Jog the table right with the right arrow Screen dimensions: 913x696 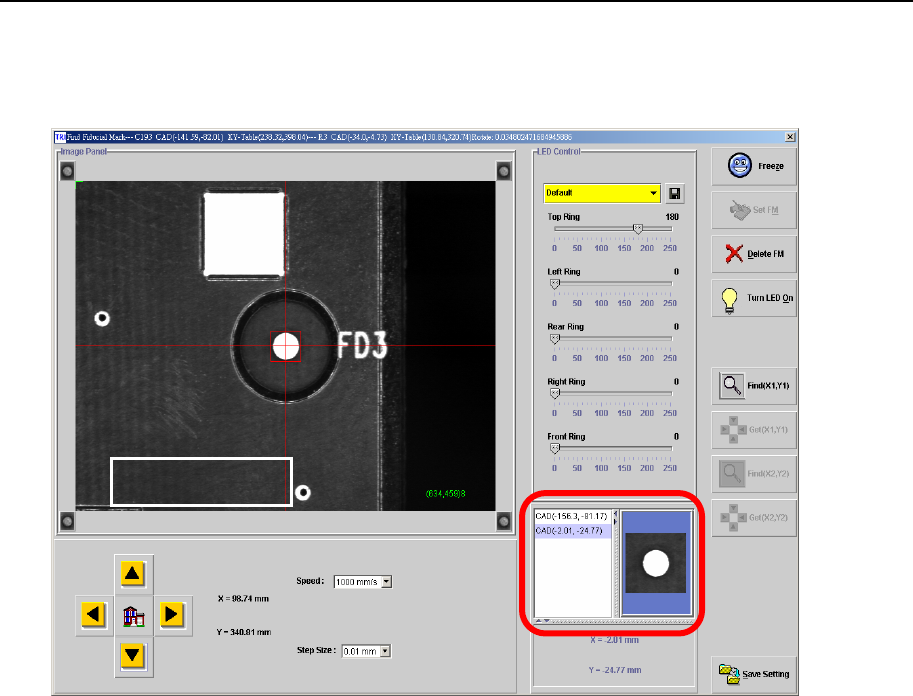[172, 614]
